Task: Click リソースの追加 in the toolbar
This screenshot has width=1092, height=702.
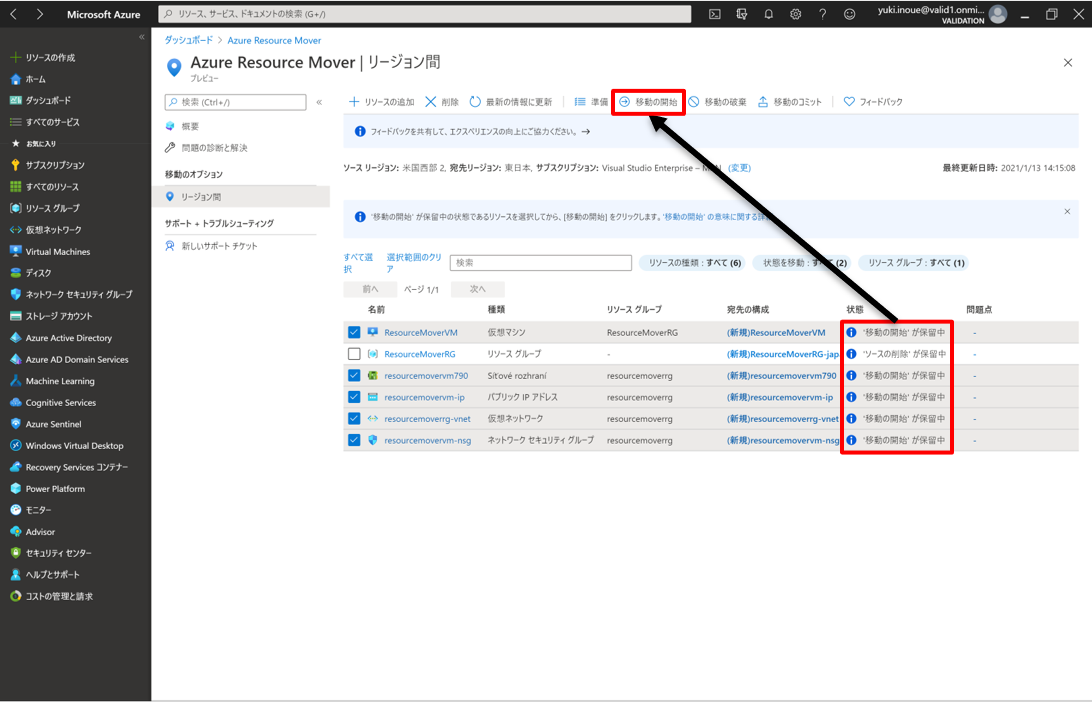Action: (x=382, y=102)
